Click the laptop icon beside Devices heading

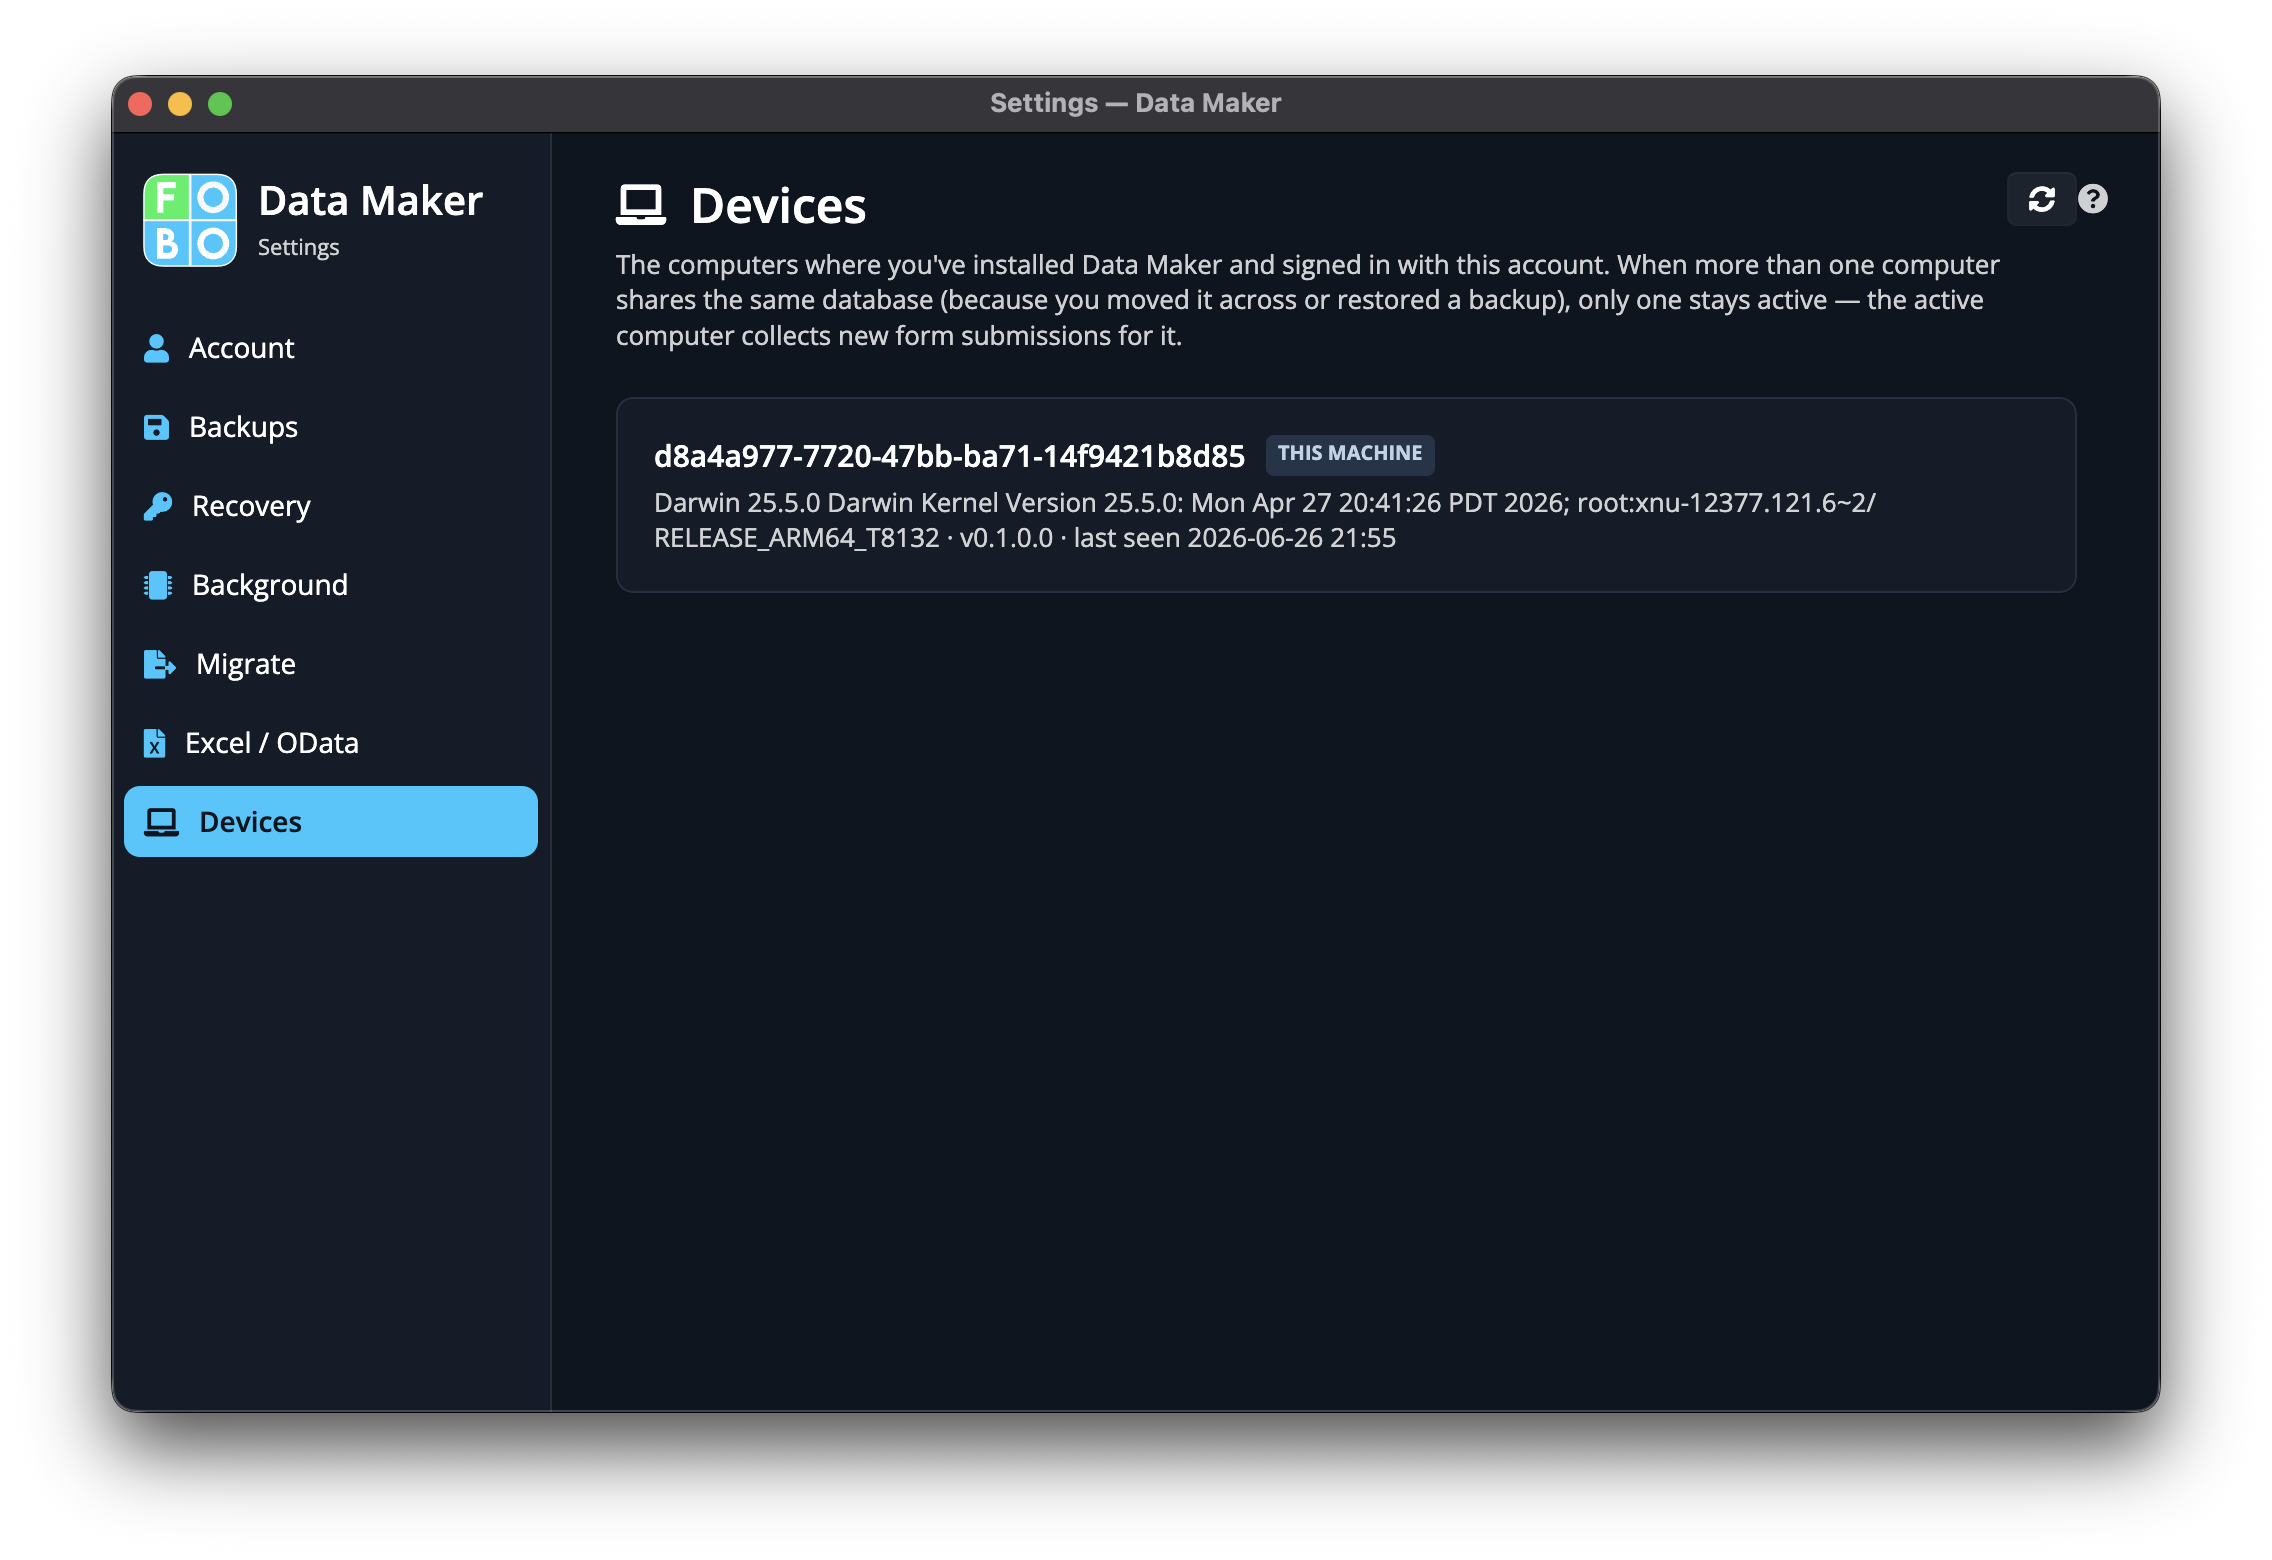click(640, 205)
